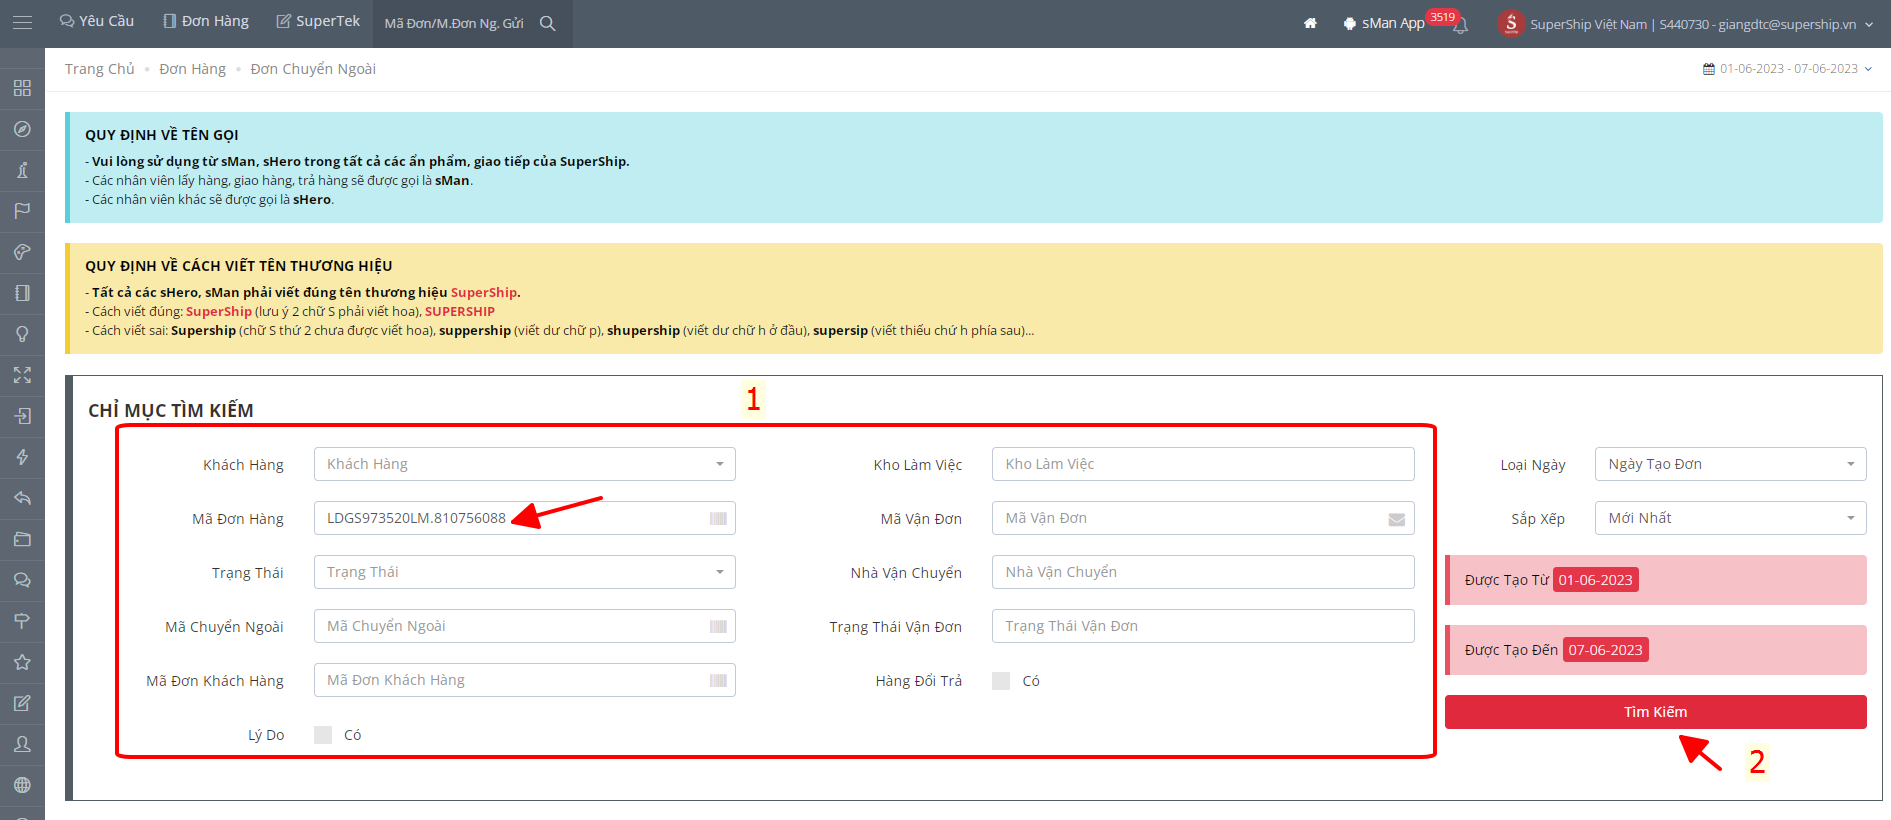Select the compass icon in sidebar
Image resolution: width=1891 pixels, height=820 pixels.
[22, 129]
